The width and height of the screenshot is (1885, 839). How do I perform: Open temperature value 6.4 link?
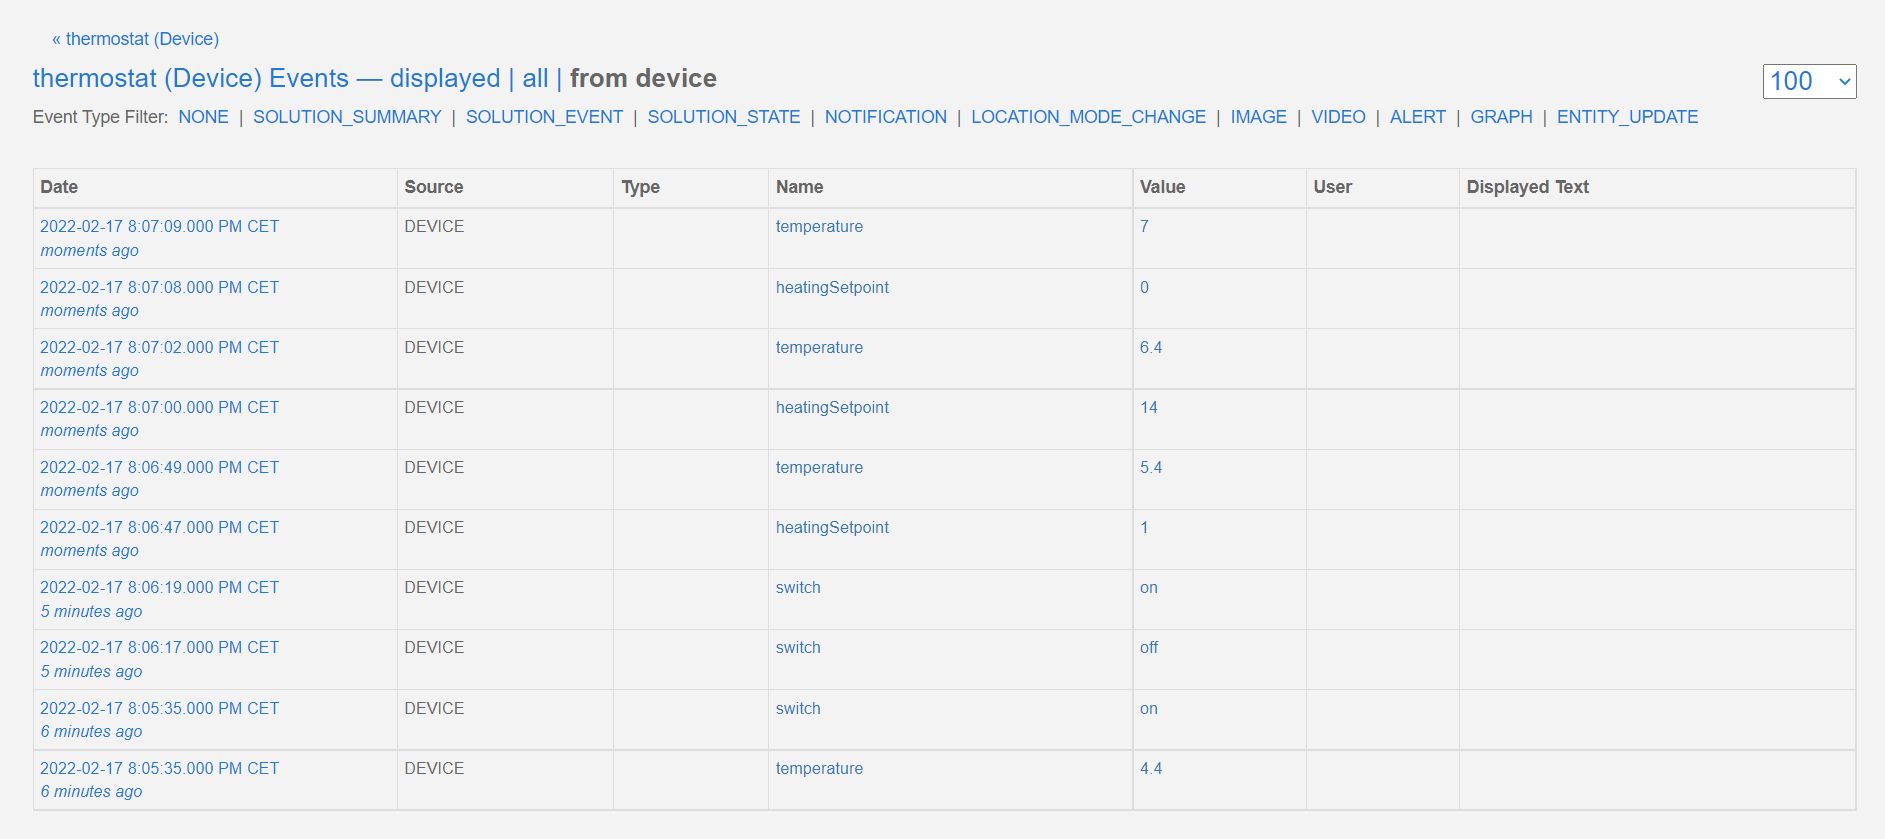[x=1150, y=348]
